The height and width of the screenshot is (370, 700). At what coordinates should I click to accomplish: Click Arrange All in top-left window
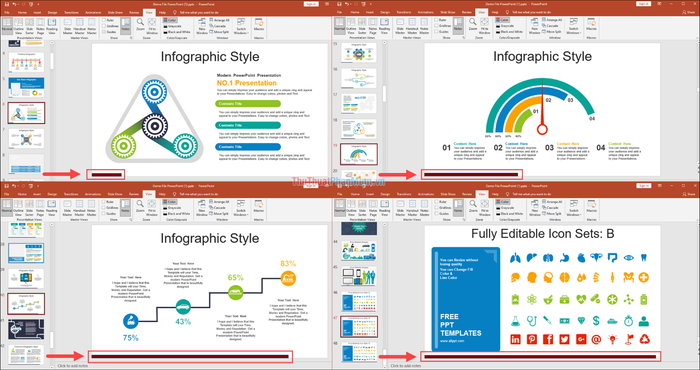(x=219, y=21)
